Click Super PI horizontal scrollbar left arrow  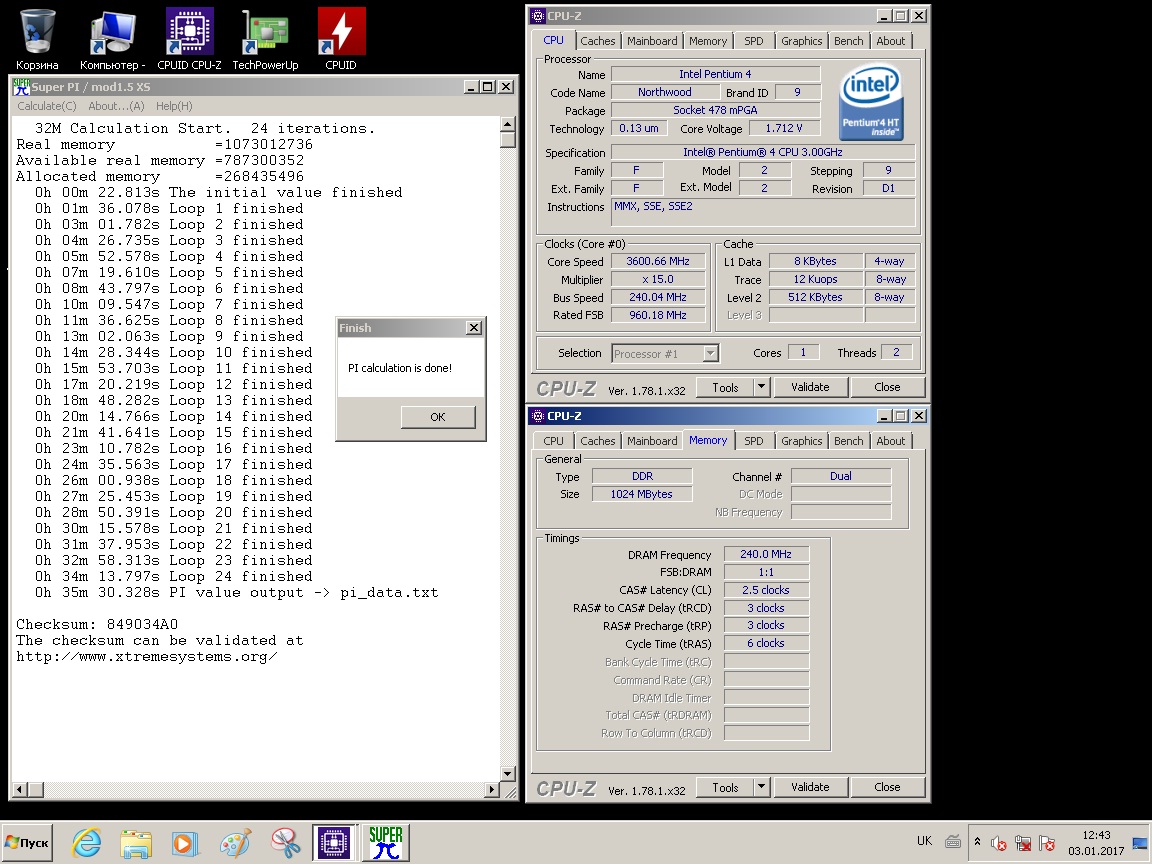pyautogui.click(x=20, y=790)
